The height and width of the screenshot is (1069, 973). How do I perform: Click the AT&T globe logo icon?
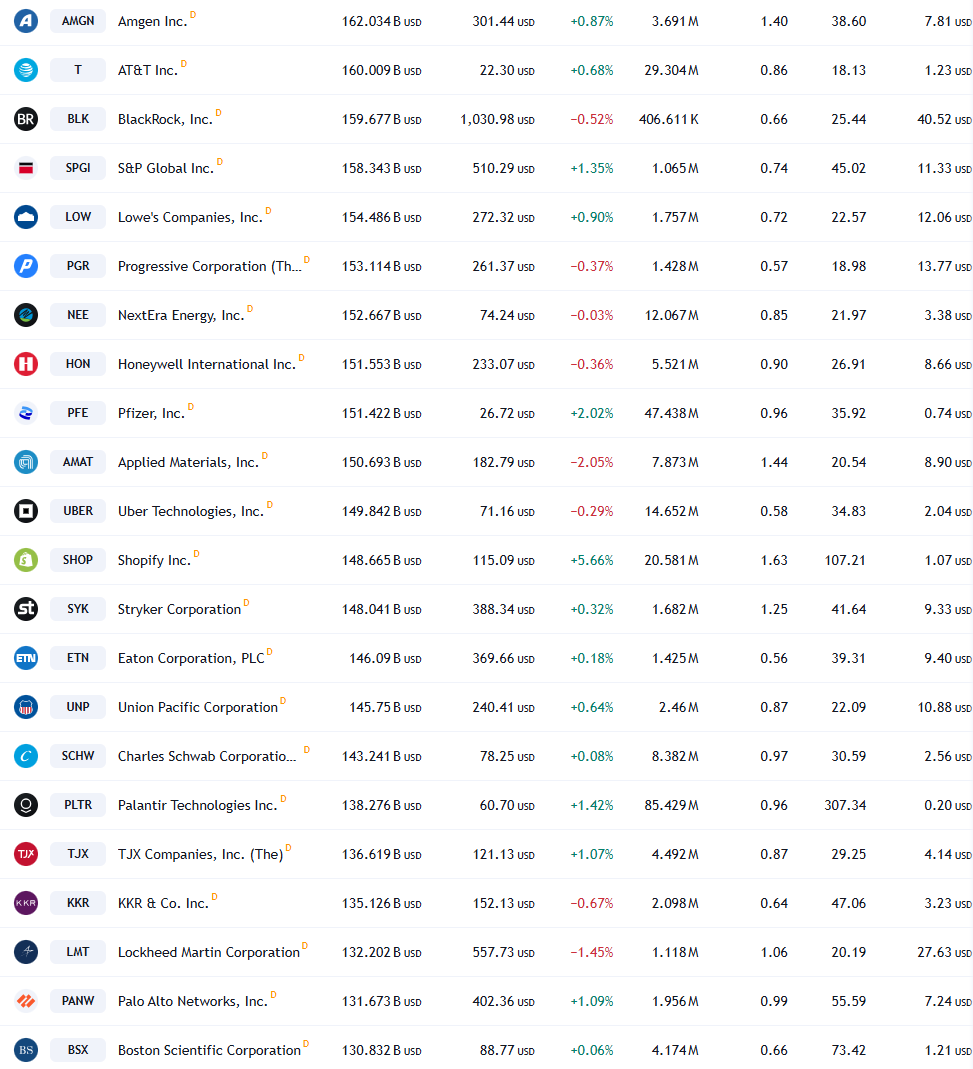[26, 70]
